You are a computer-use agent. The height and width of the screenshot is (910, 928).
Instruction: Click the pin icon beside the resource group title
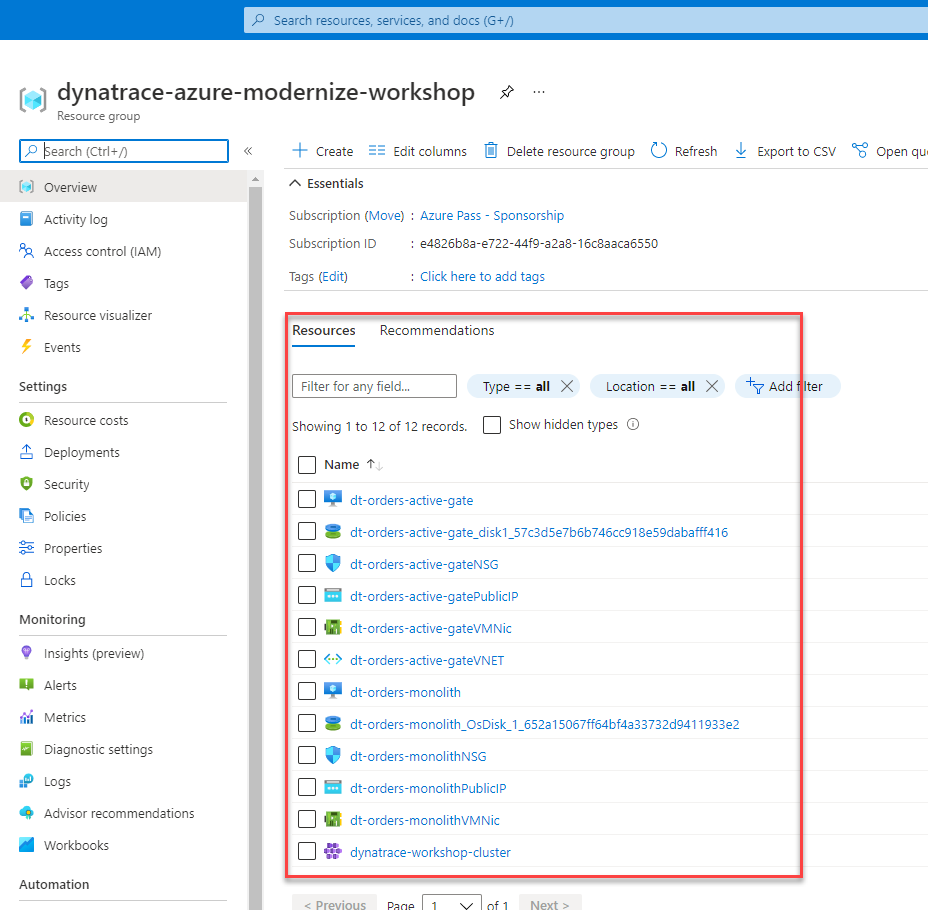(x=507, y=92)
